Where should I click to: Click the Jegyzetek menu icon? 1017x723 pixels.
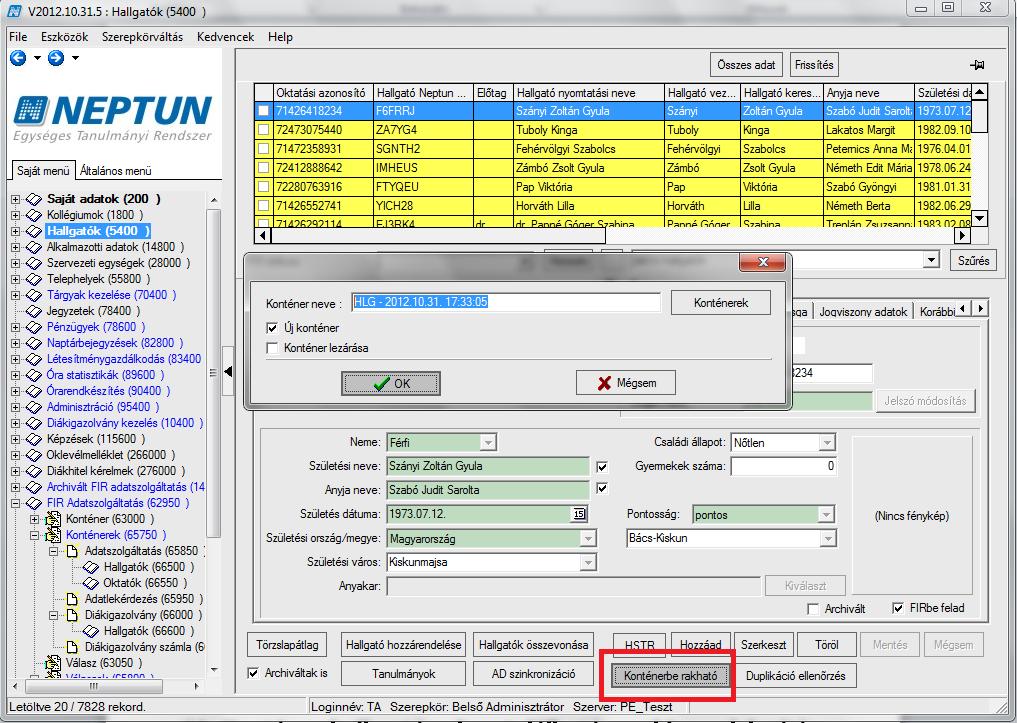click(x=34, y=311)
